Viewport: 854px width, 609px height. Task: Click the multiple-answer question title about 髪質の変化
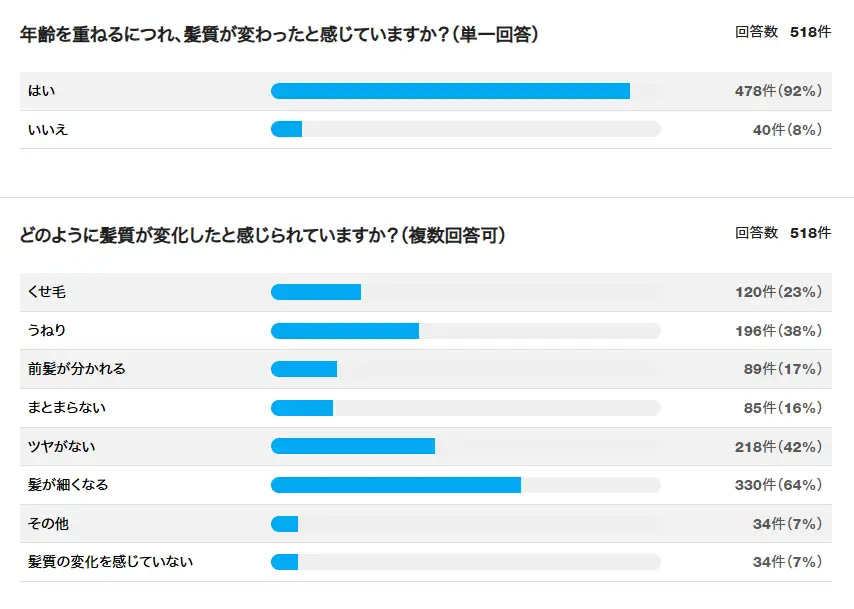pos(262,237)
